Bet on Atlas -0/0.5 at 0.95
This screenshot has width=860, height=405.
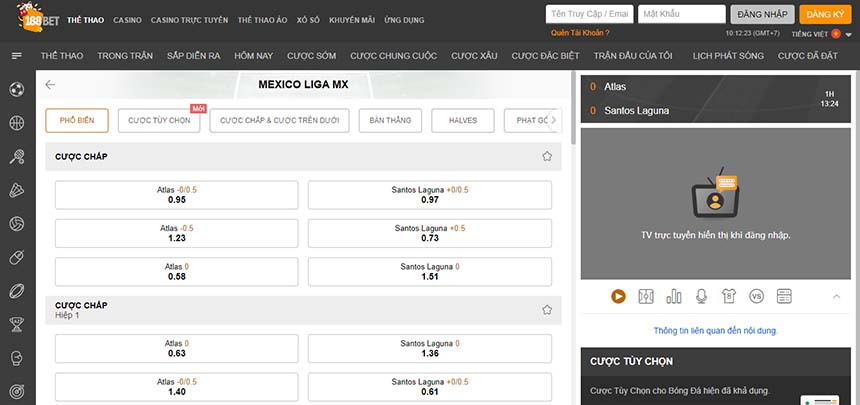click(177, 195)
